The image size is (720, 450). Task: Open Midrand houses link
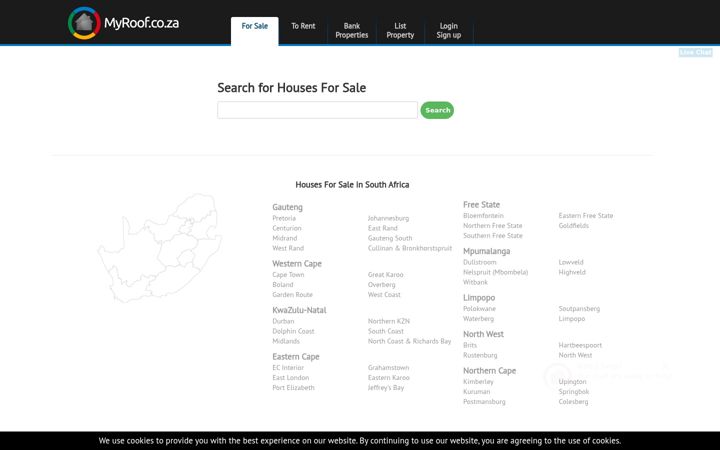point(285,238)
